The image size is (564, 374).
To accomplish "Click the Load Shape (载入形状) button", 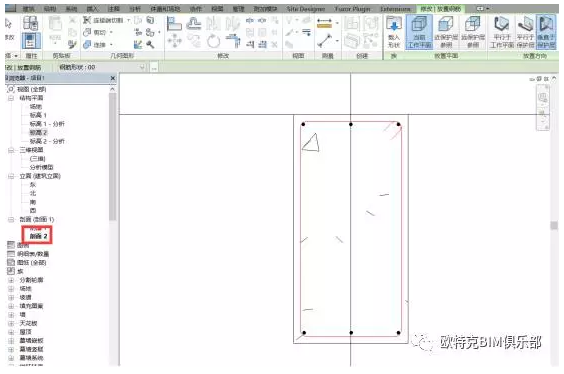I will (394, 32).
